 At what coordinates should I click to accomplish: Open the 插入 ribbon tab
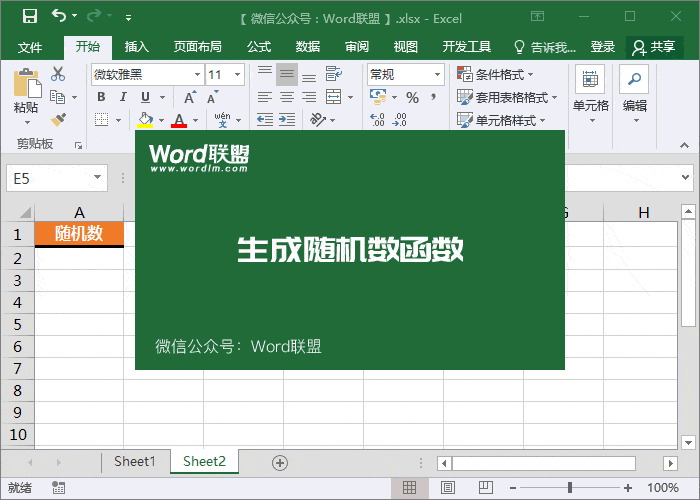137,47
